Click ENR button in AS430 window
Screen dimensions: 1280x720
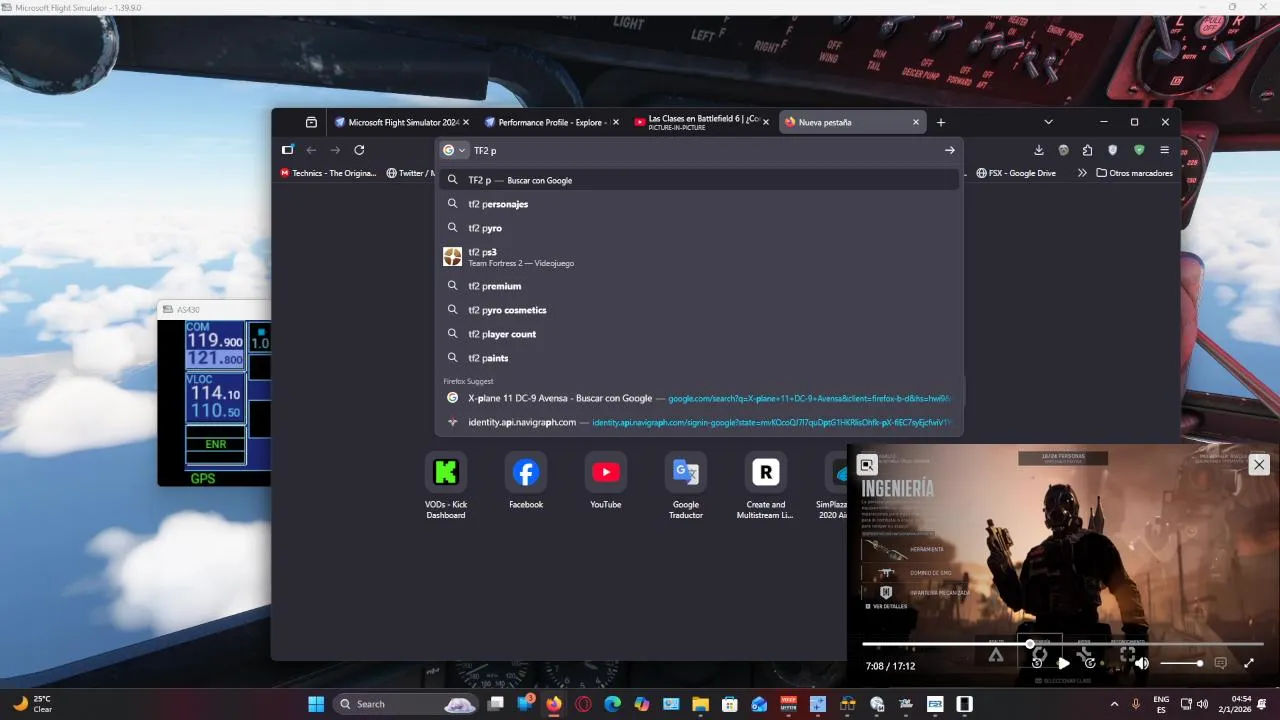(x=216, y=443)
